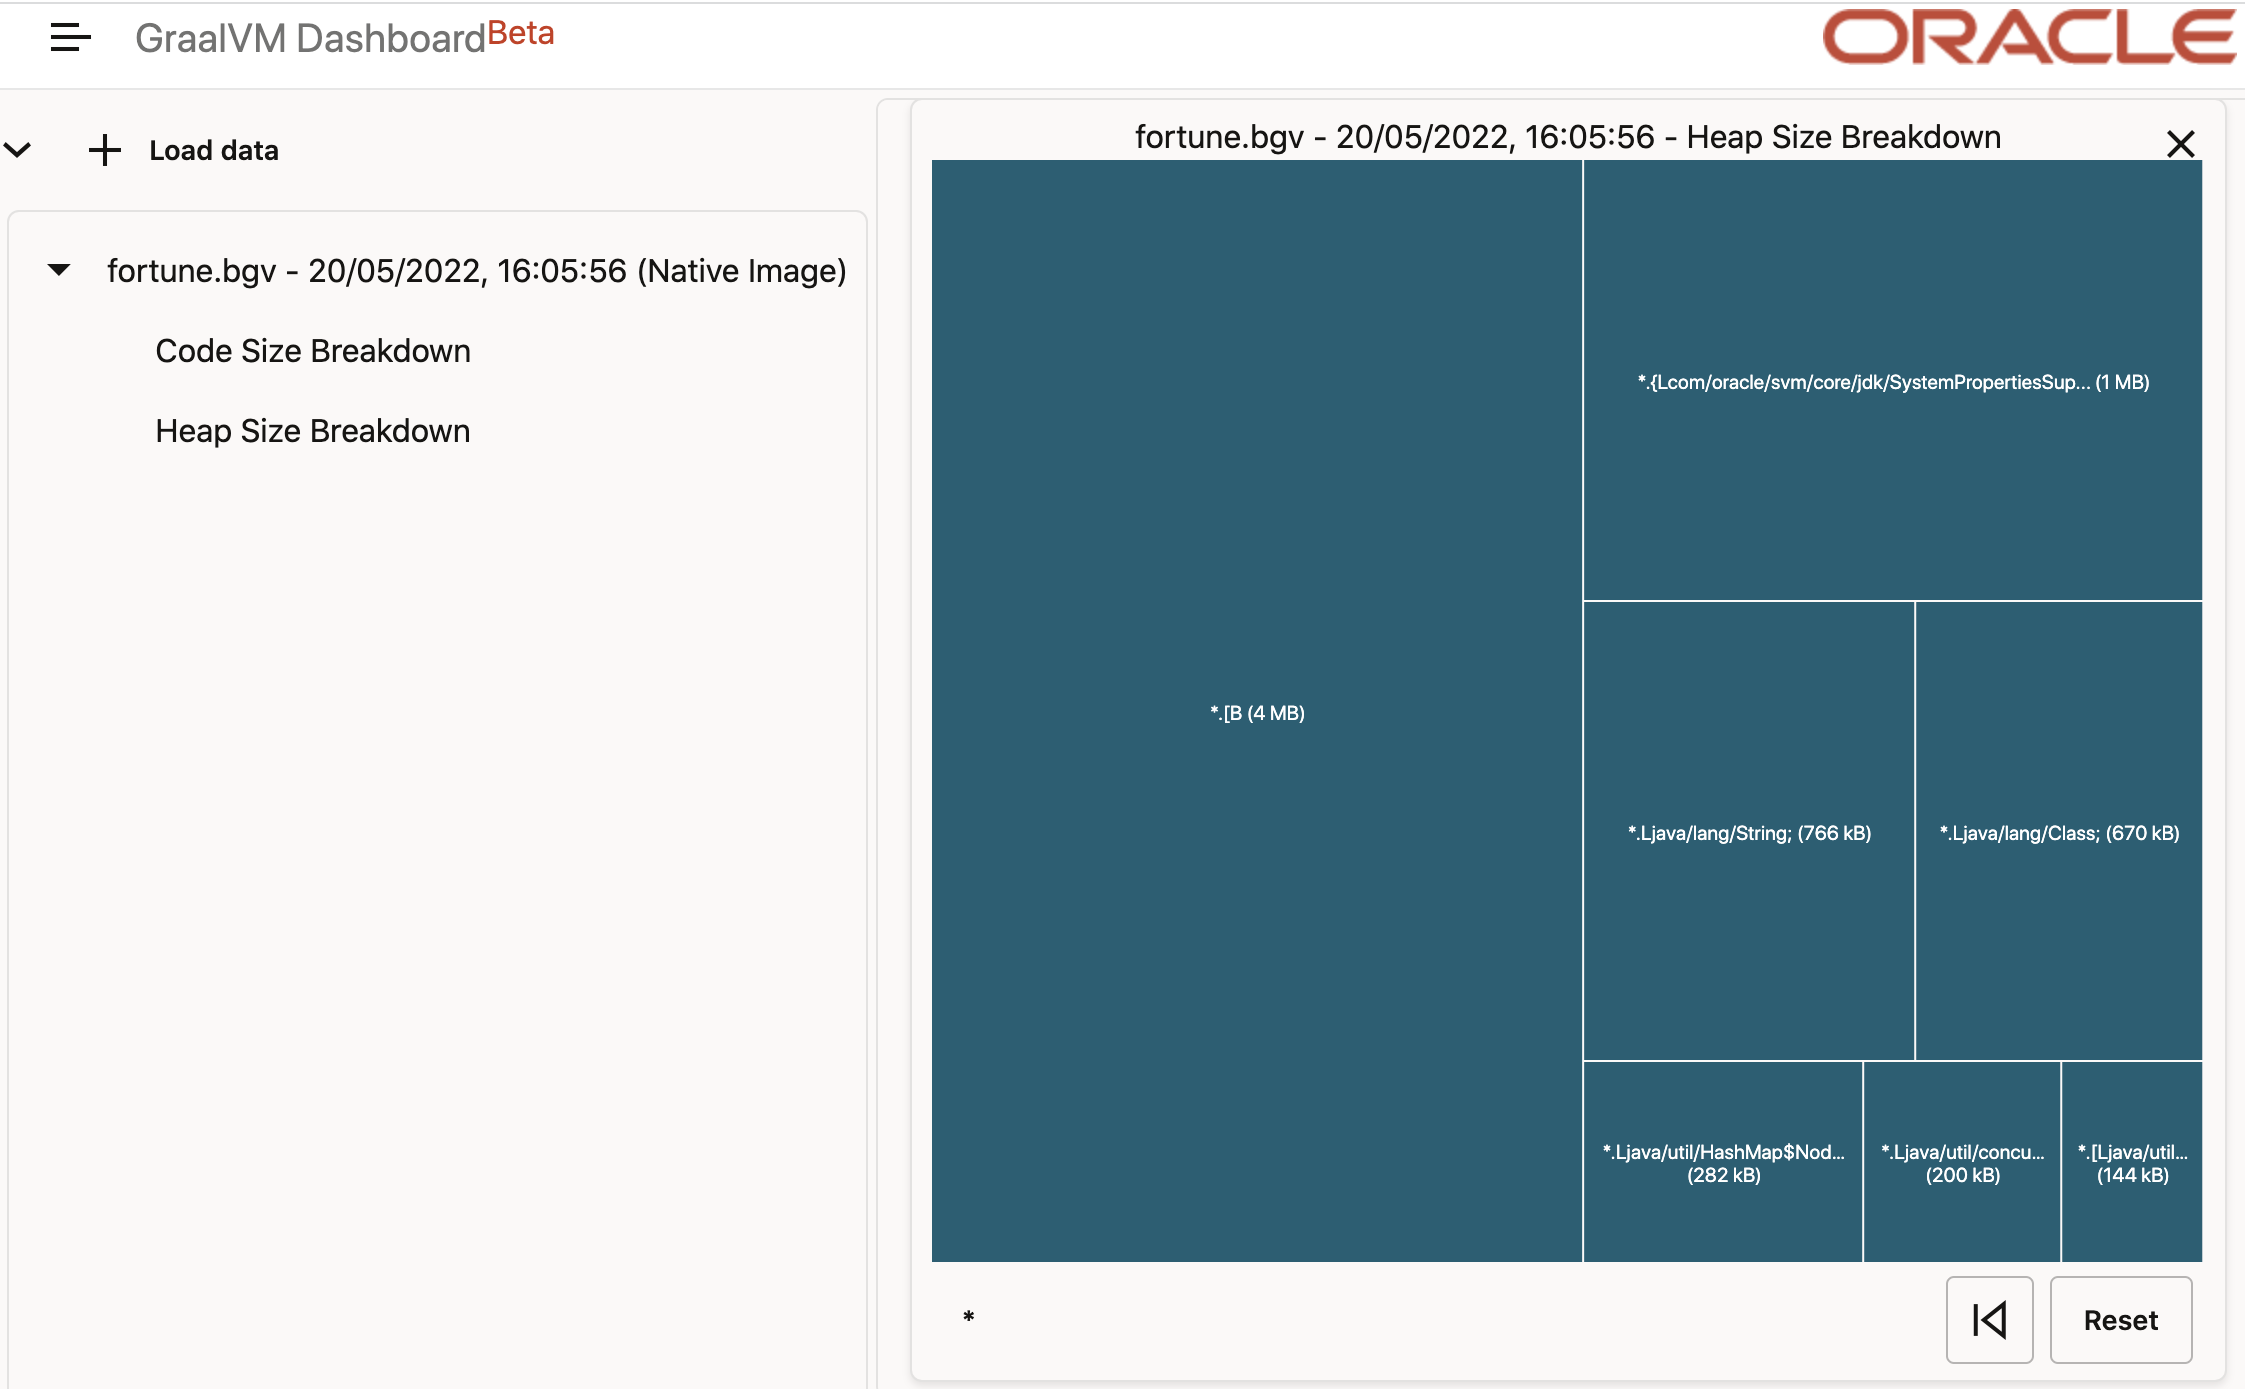Click the Reset button
The width and height of the screenshot is (2245, 1389).
point(2121,1320)
